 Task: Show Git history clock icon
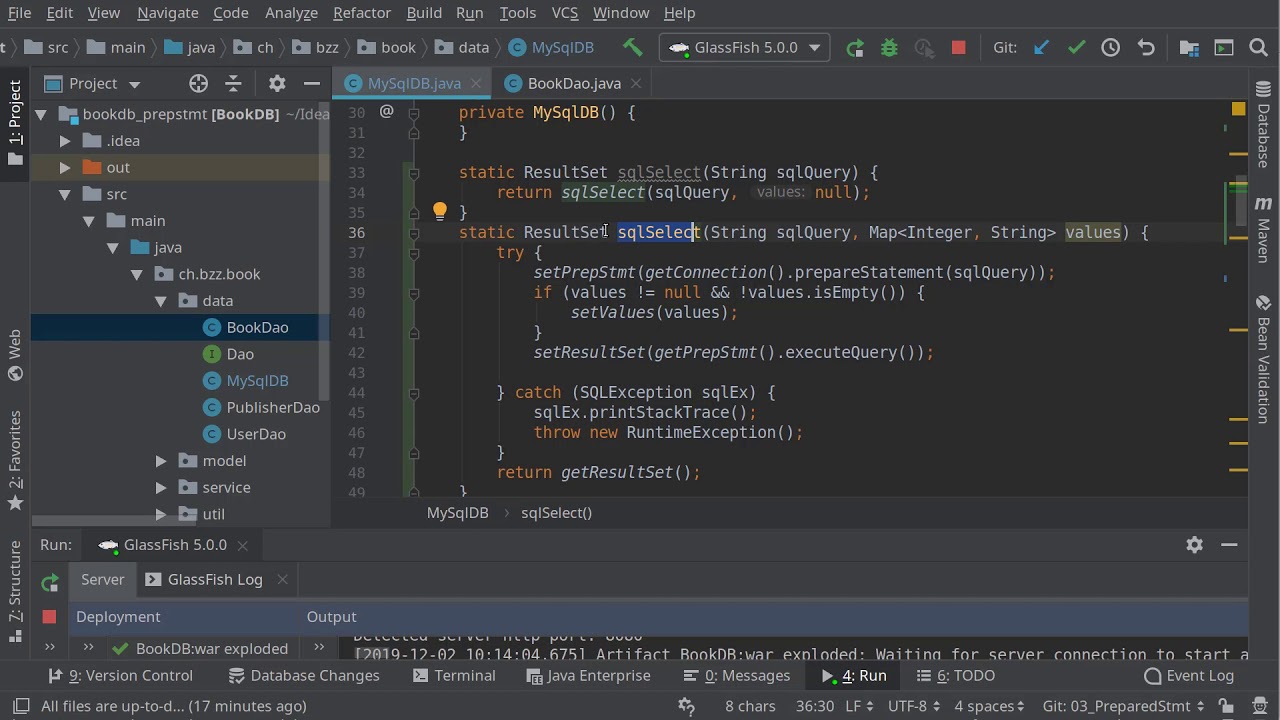[1110, 47]
